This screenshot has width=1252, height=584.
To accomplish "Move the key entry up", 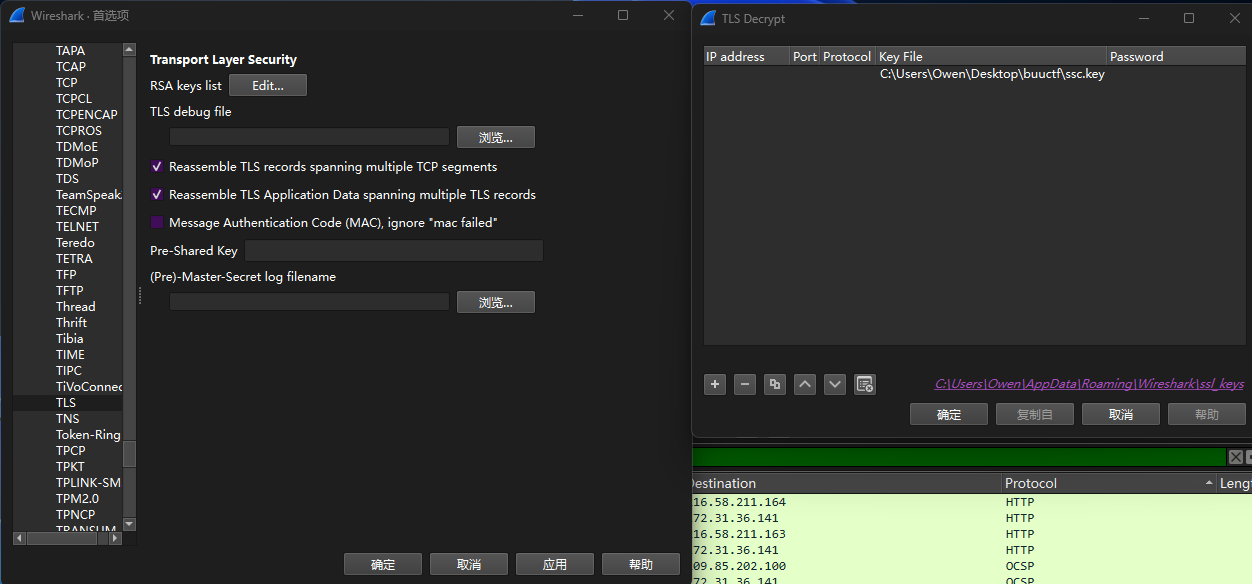I will 805,384.
